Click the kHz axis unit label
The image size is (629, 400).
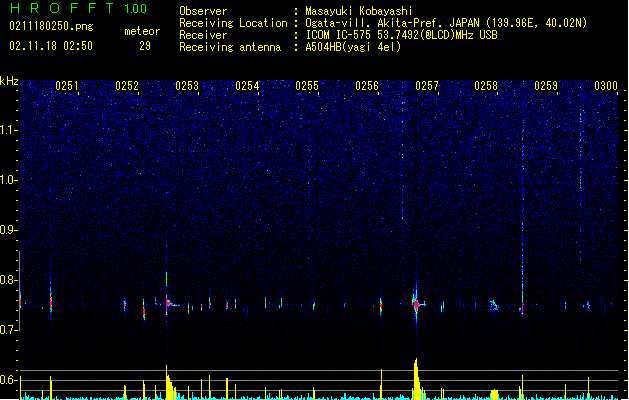click(x=9, y=81)
